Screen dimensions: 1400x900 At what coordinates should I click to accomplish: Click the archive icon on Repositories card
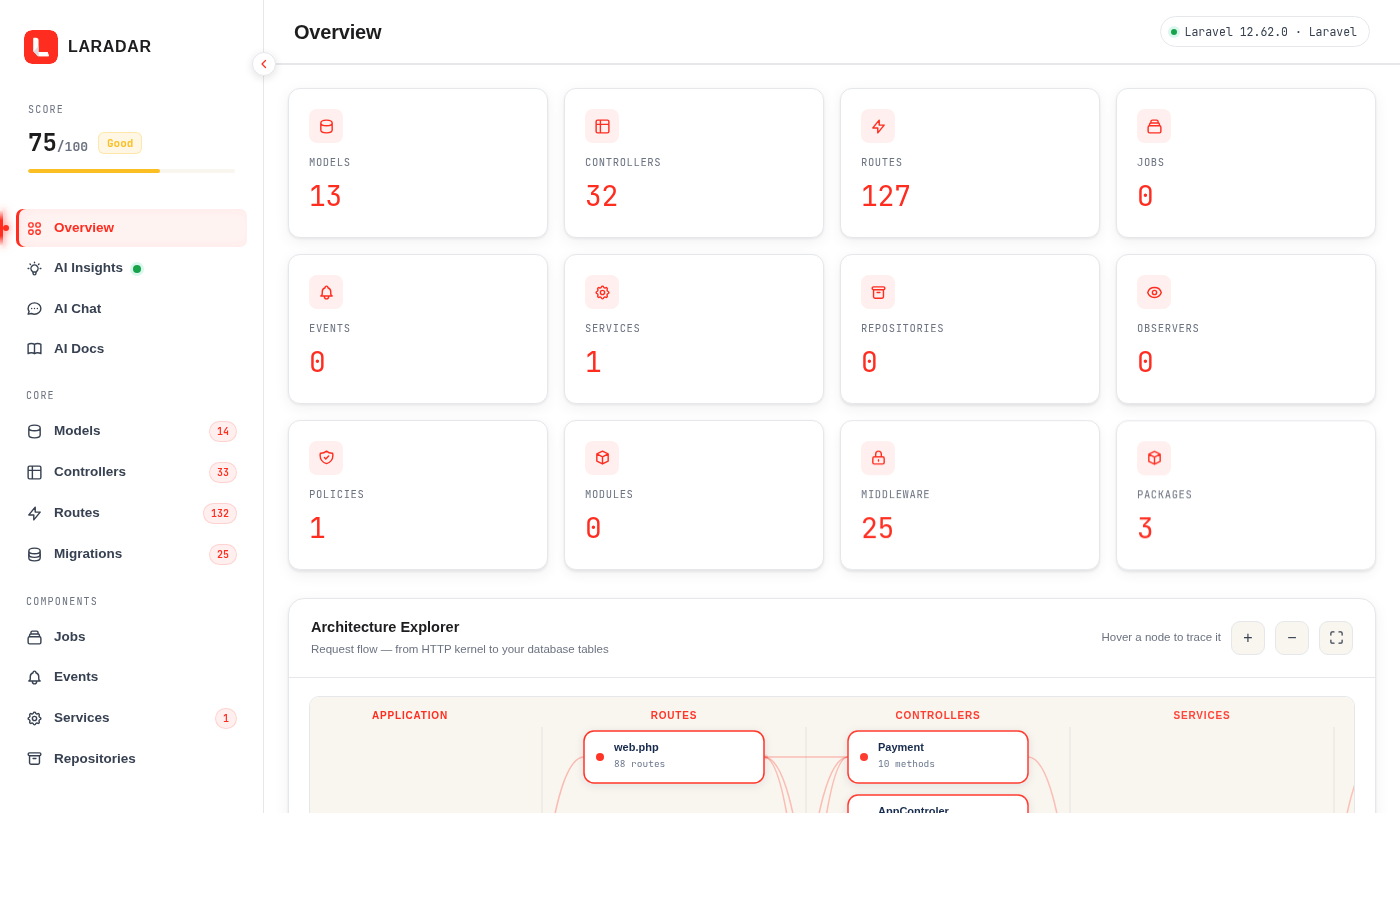878,292
